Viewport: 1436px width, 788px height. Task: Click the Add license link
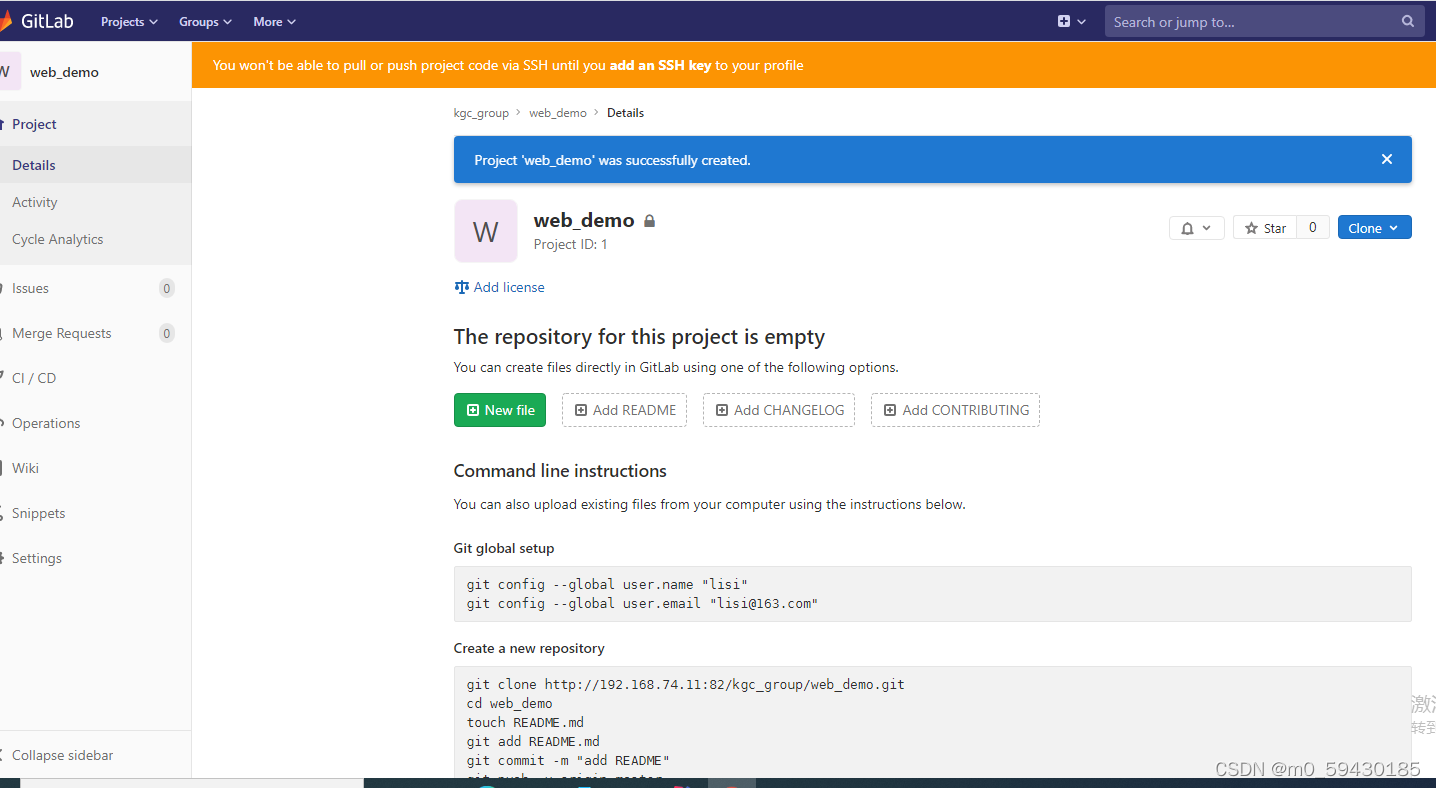[x=499, y=287]
